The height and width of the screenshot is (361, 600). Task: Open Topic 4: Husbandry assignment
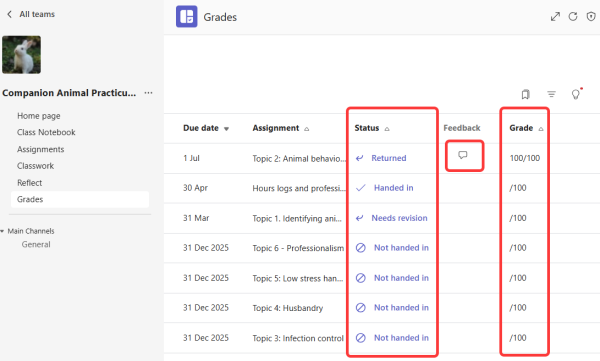(x=288, y=308)
